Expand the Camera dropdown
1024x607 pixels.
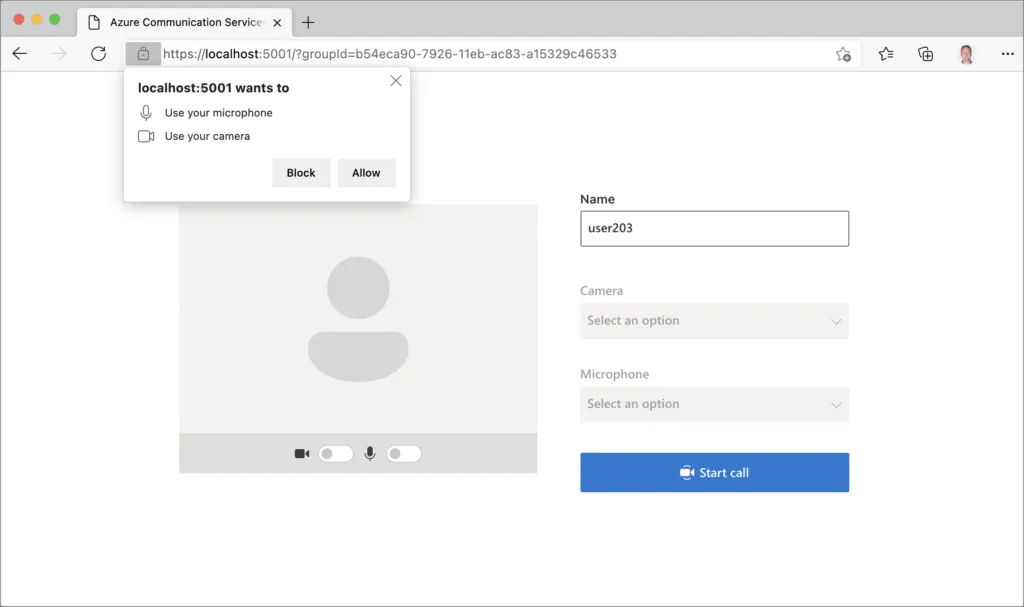(714, 321)
